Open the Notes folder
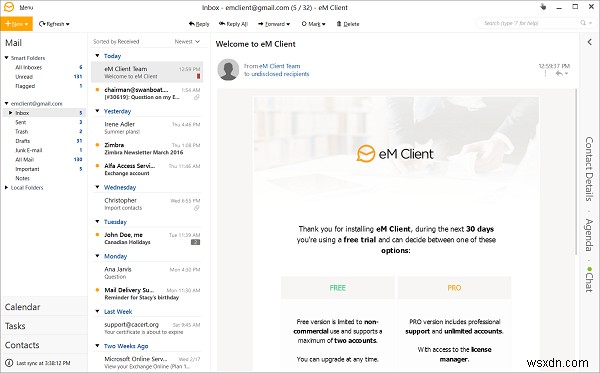The width and height of the screenshot is (600, 373). click(22, 178)
